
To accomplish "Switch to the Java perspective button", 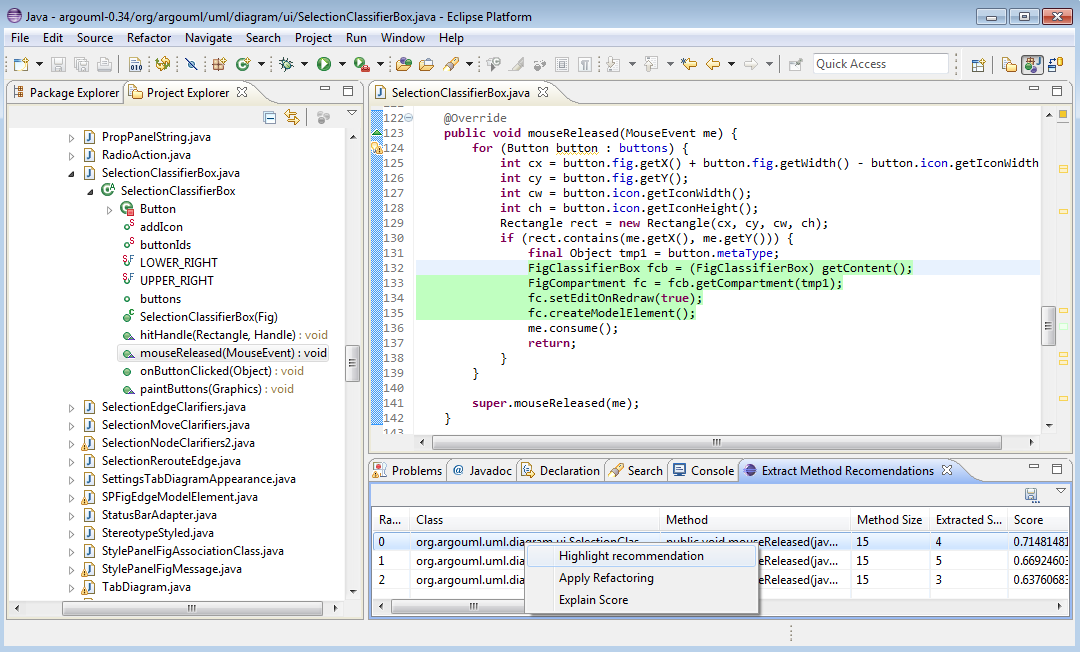I will pos(1032,64).
